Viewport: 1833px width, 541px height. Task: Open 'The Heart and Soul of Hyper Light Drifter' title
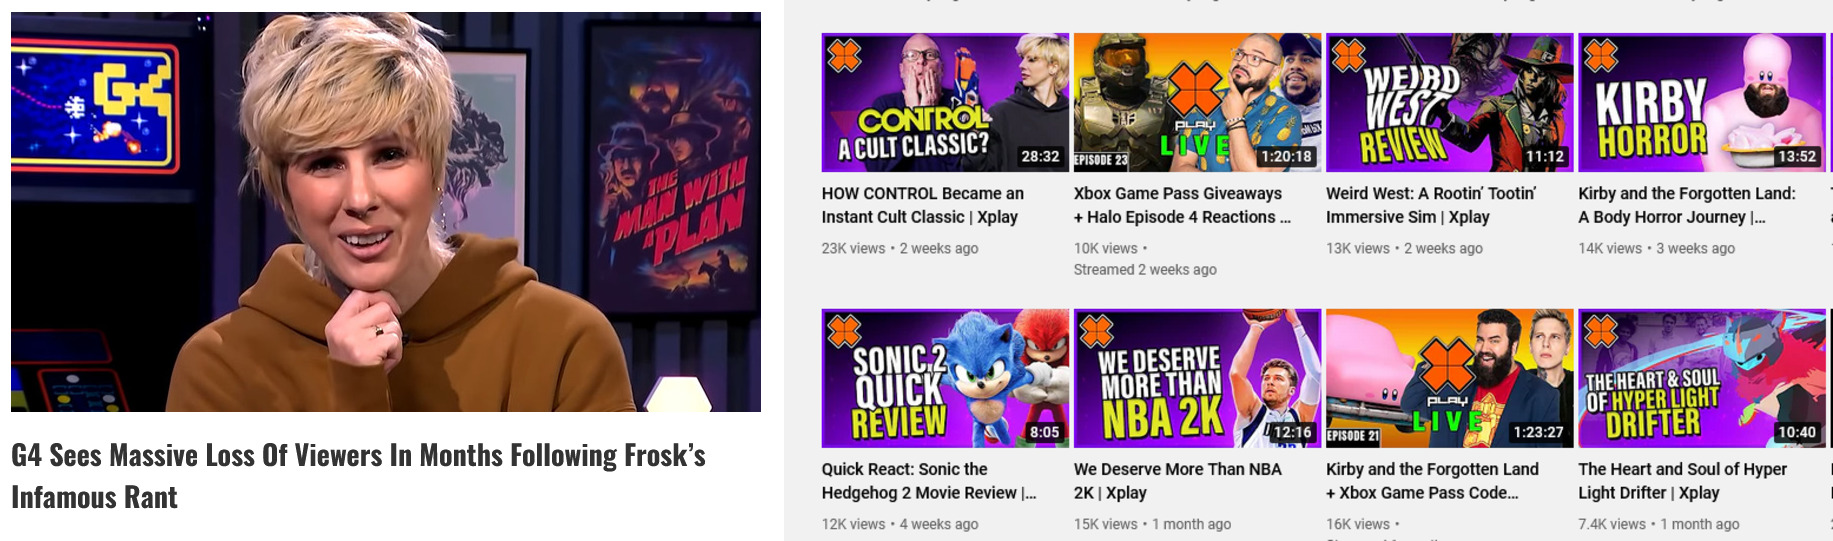click(1683, 481)
